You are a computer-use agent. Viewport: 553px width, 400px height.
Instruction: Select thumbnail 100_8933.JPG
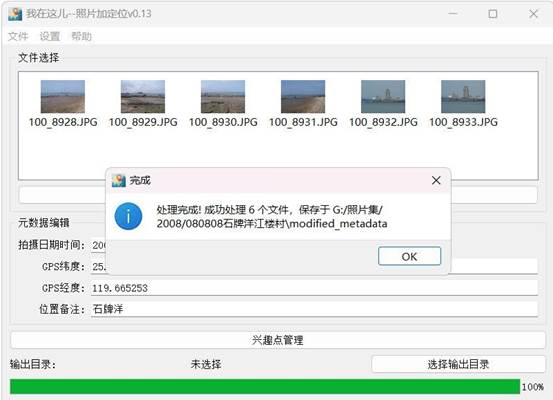click(463, 104)
